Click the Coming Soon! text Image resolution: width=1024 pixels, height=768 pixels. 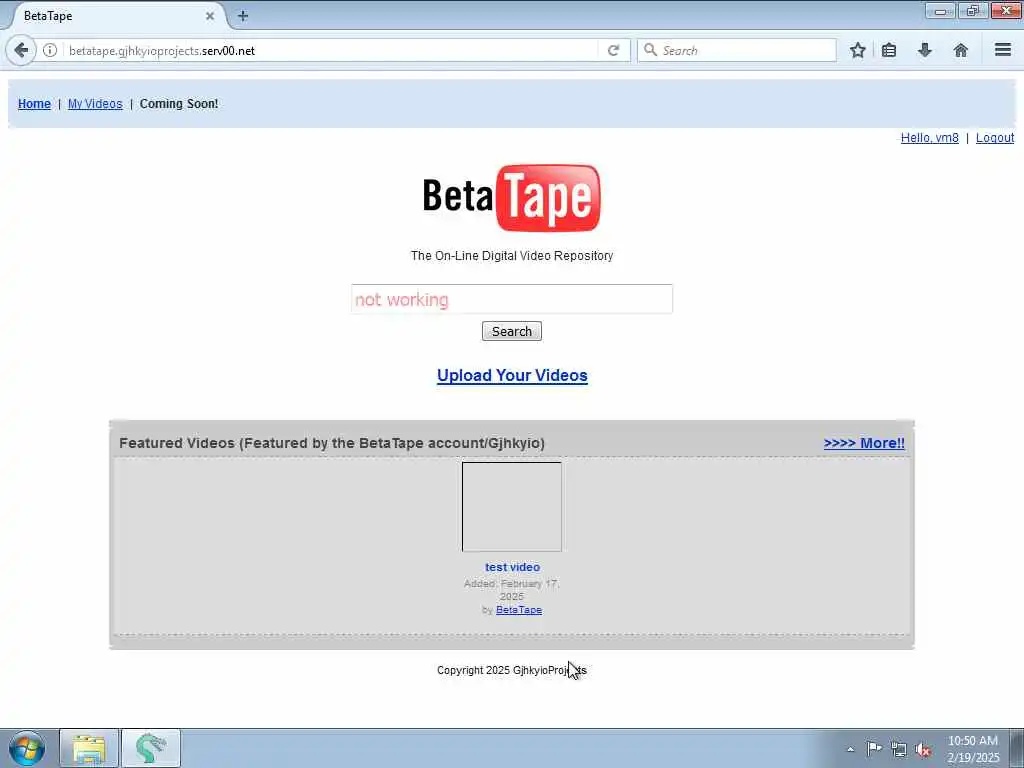point(179,104)
